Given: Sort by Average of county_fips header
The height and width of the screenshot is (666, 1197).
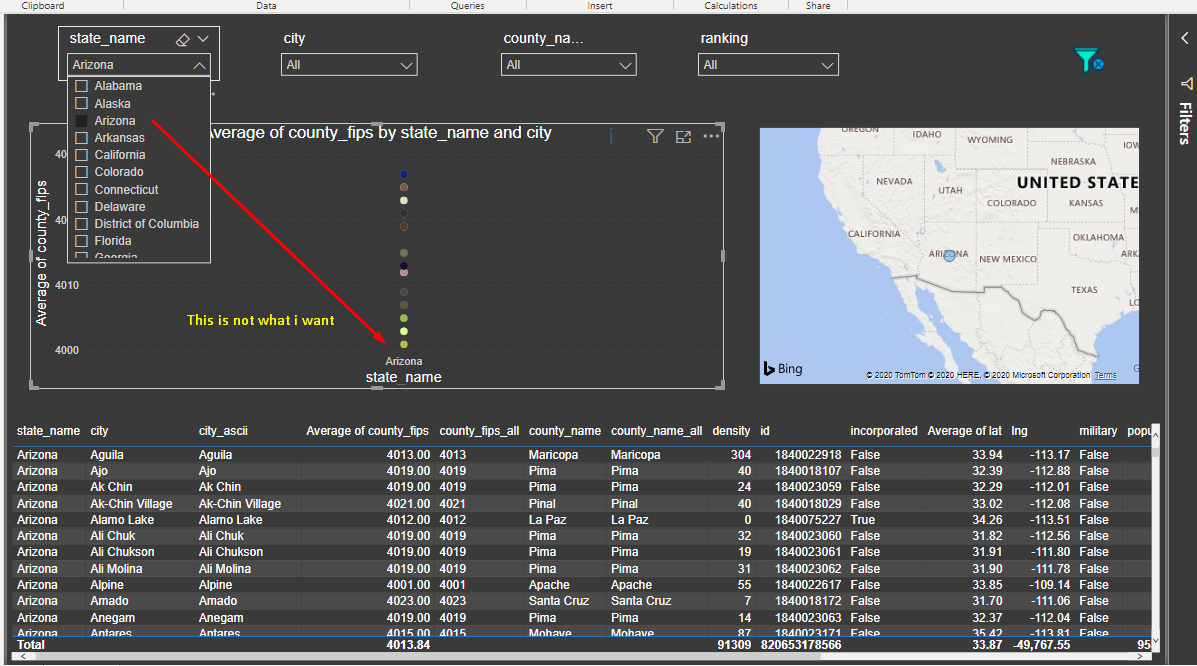Looking at the screenshot, I should coord(367,431).
